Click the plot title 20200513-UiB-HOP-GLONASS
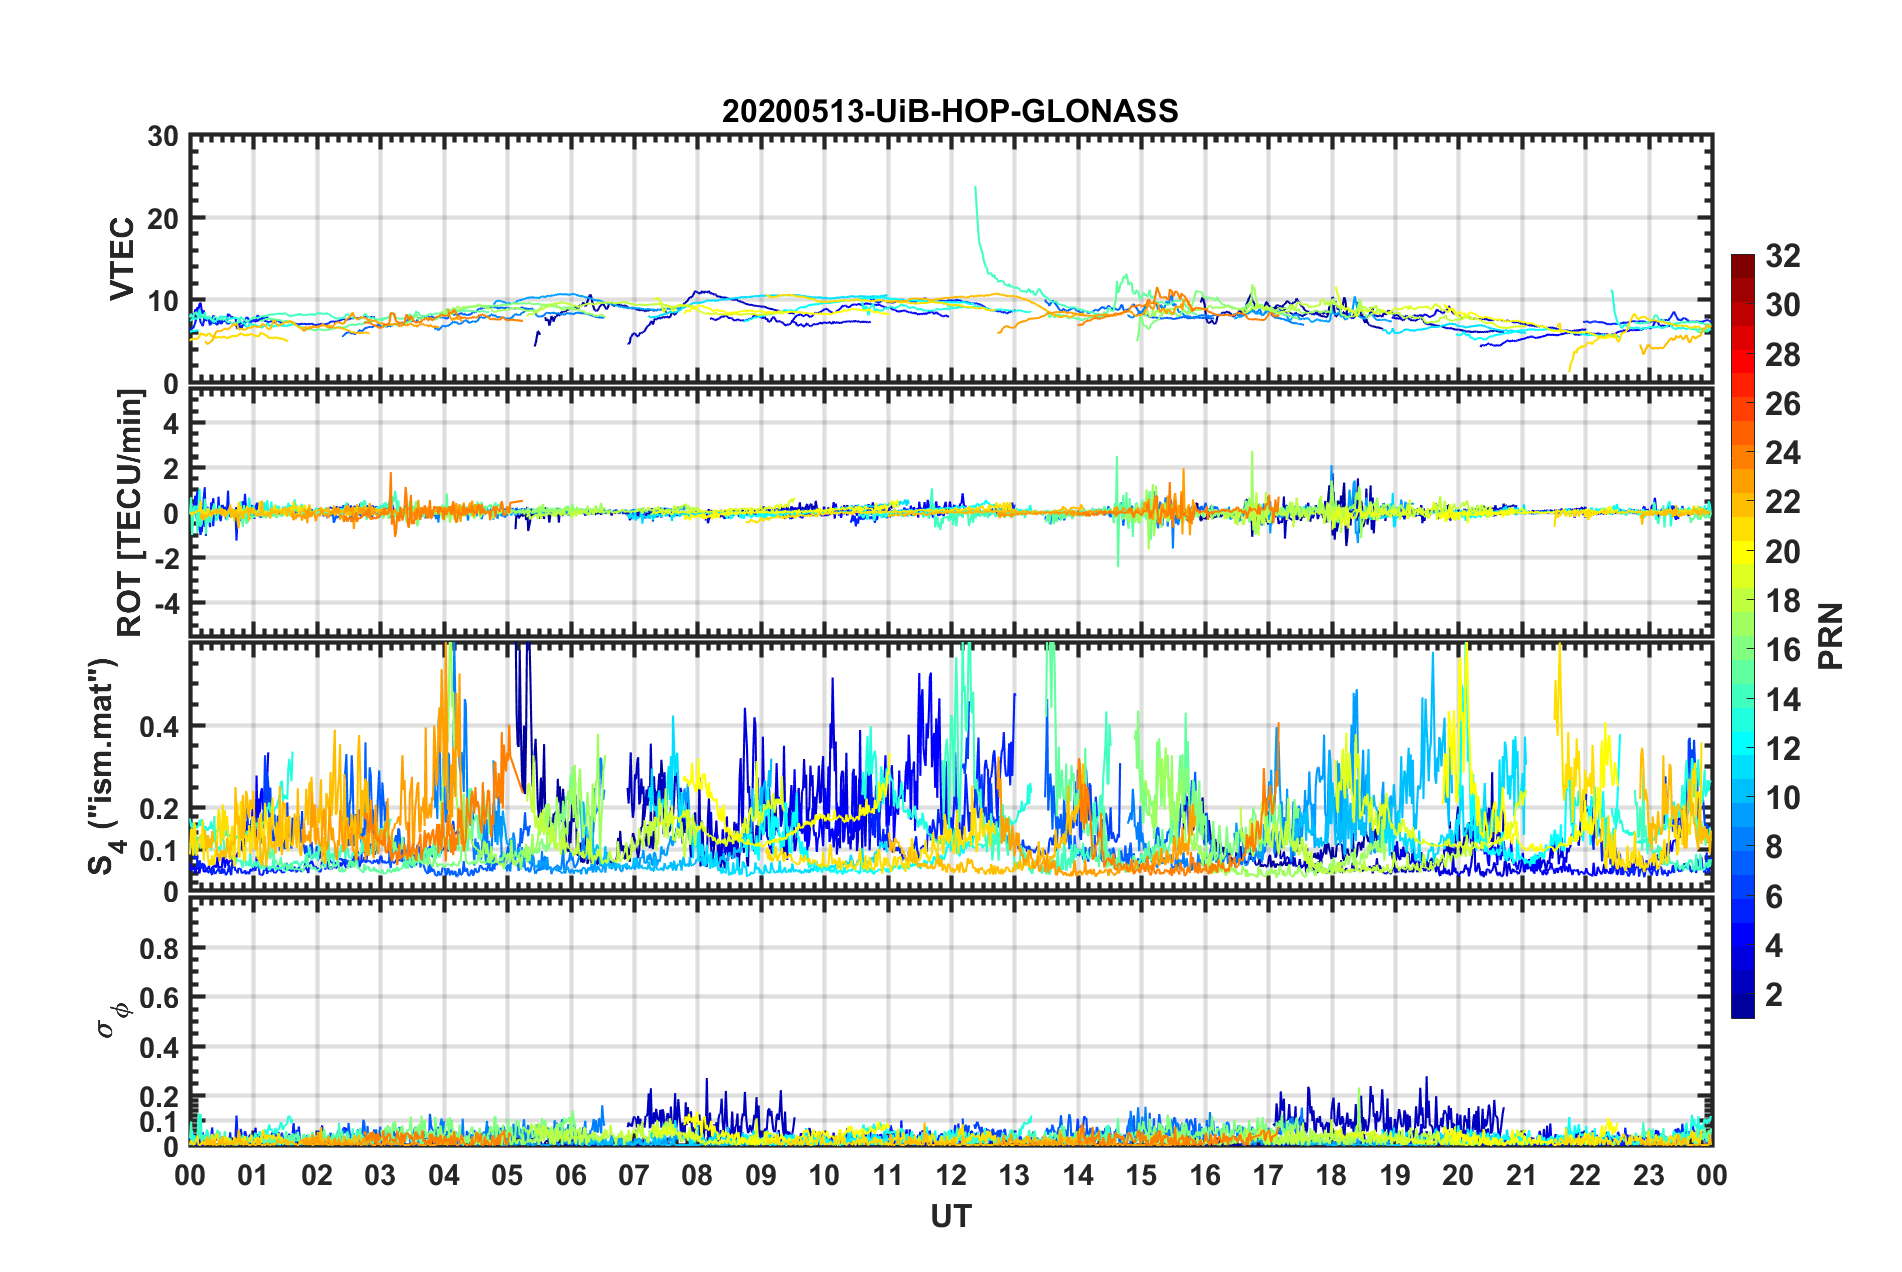Viewport: 1902px width, 1272px height. click(x=950, y=110)
